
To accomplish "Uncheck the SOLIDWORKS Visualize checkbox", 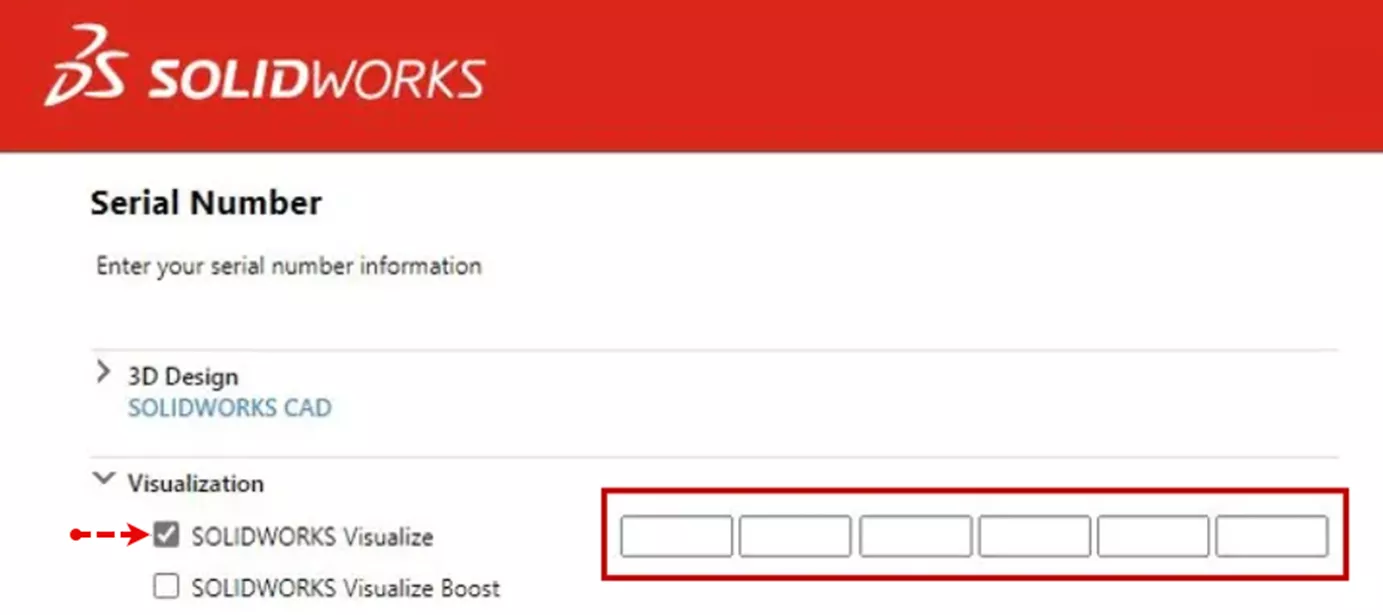I will coord(167,536).
